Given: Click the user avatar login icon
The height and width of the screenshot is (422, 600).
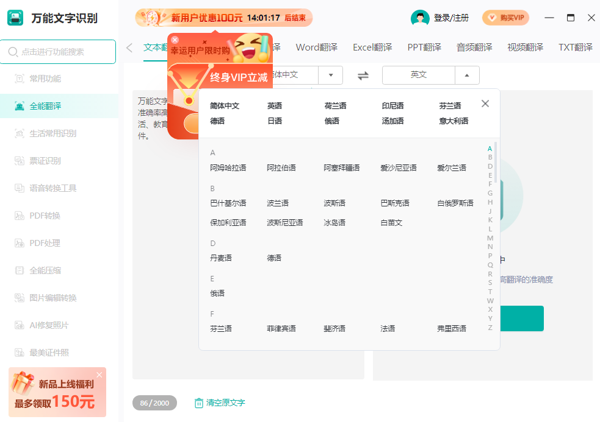Looking at the screenshot, I should point(420,18).
